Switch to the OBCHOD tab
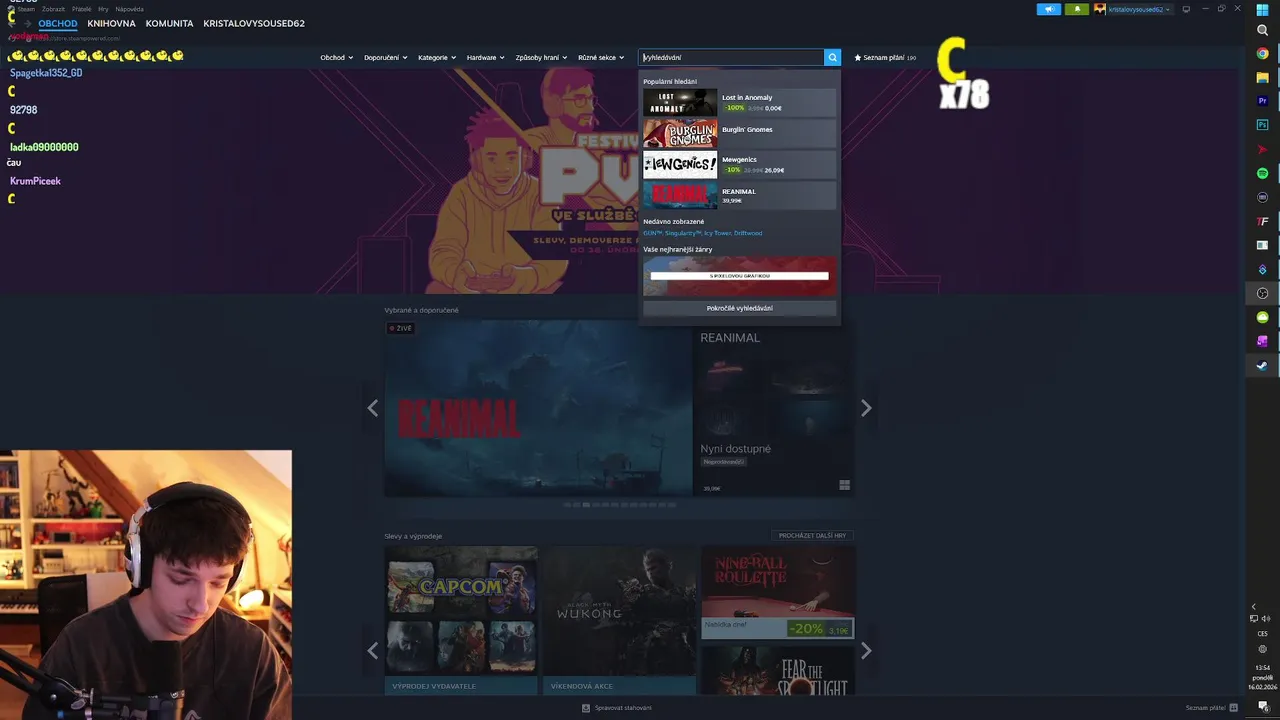This screenshot has height=720, width=1280. point(58,23)
